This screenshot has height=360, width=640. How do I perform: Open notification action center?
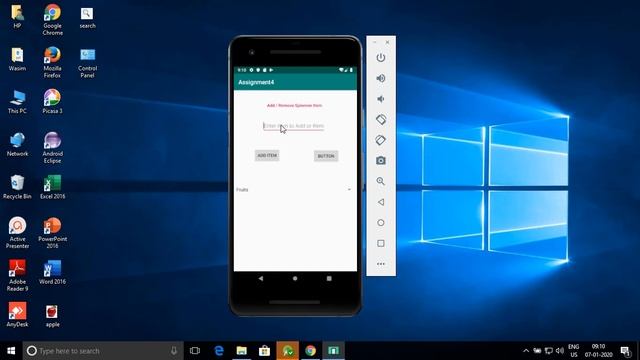[x=625, y=351]
